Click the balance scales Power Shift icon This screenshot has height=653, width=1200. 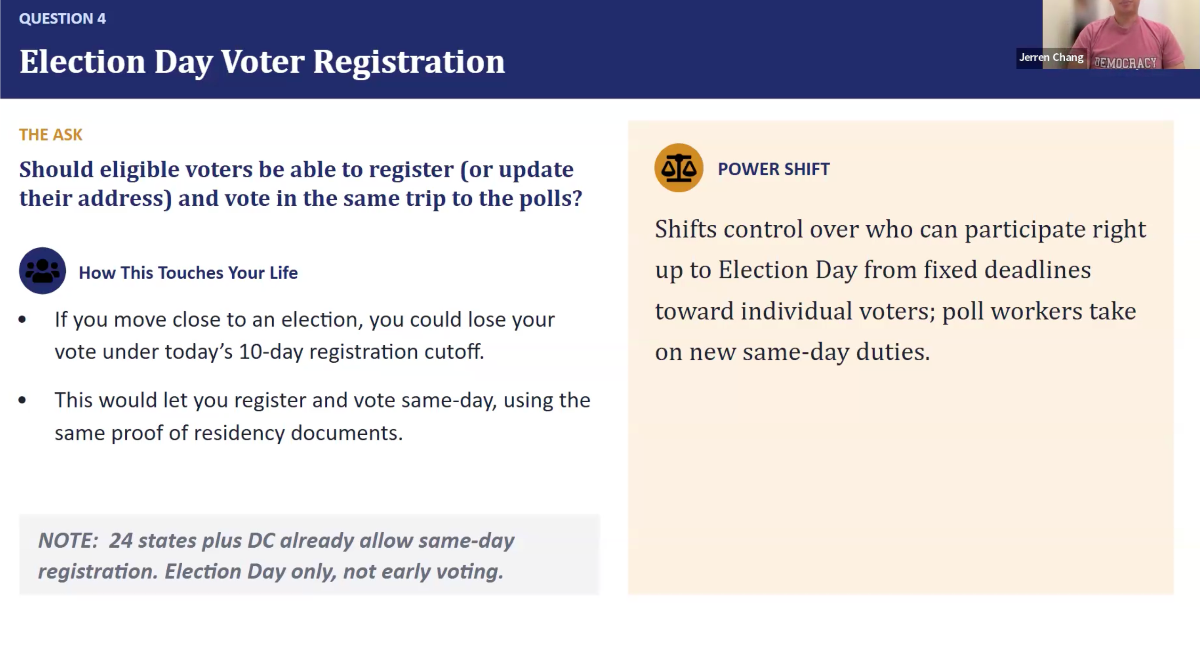point(679,168)
